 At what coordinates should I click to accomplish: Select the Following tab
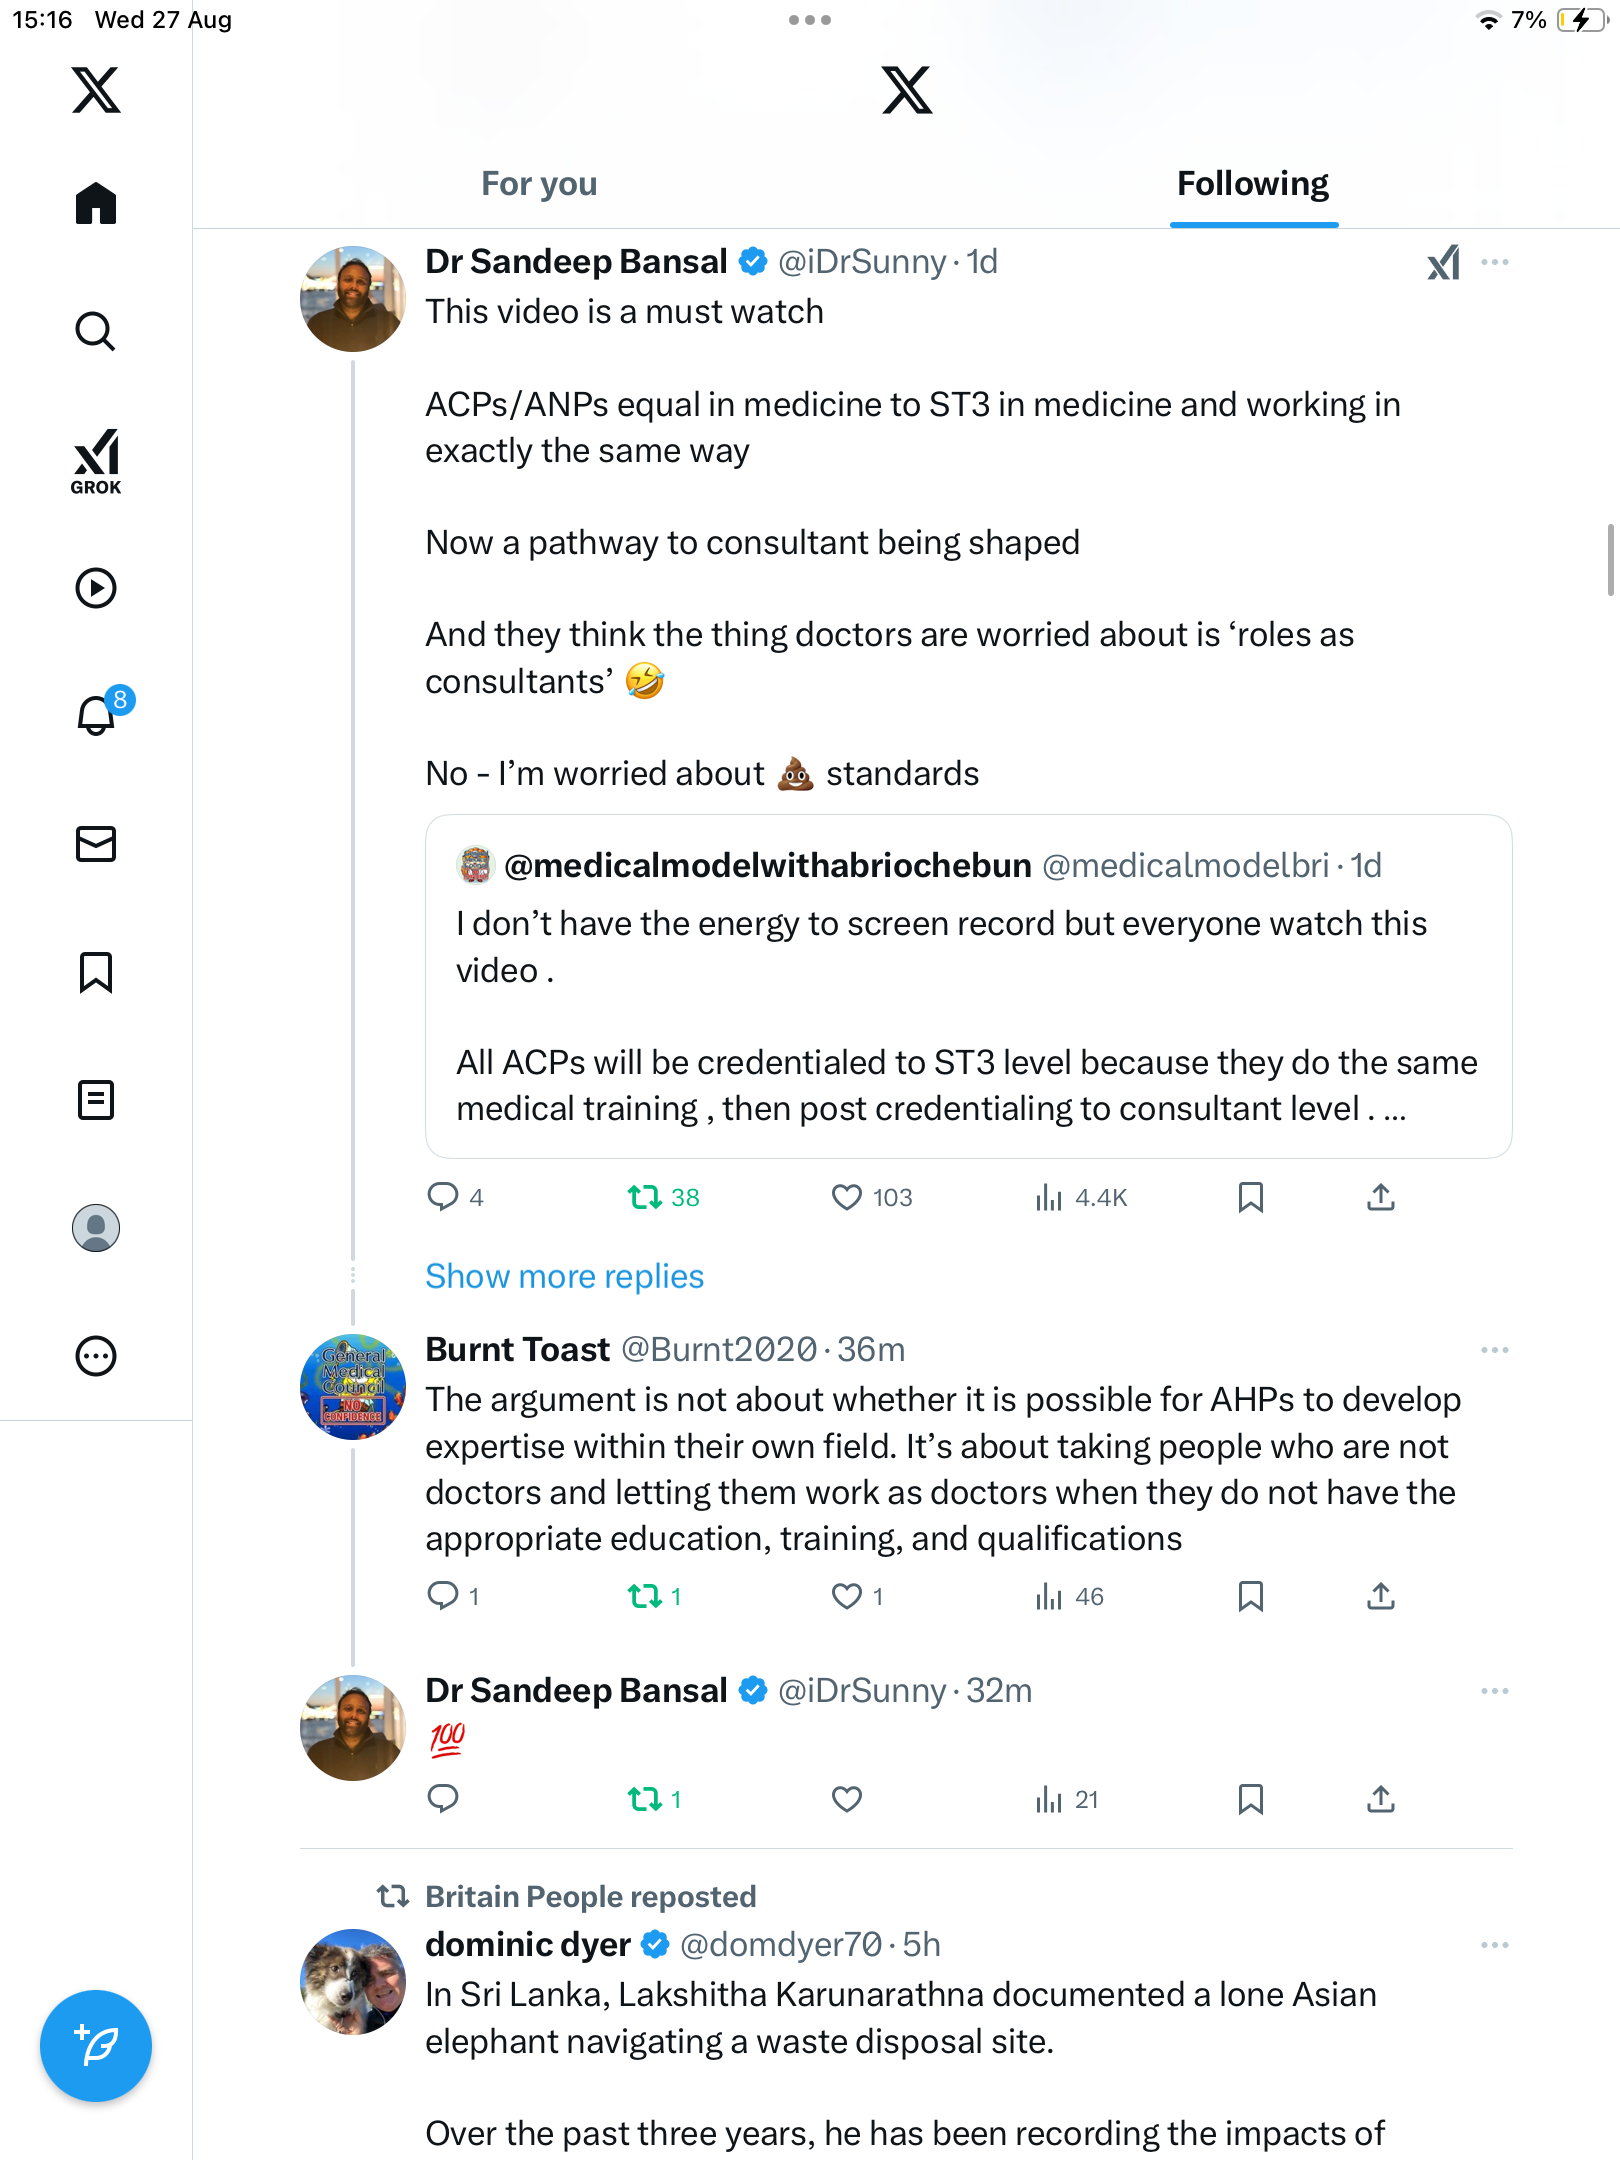click(1253, 184)
